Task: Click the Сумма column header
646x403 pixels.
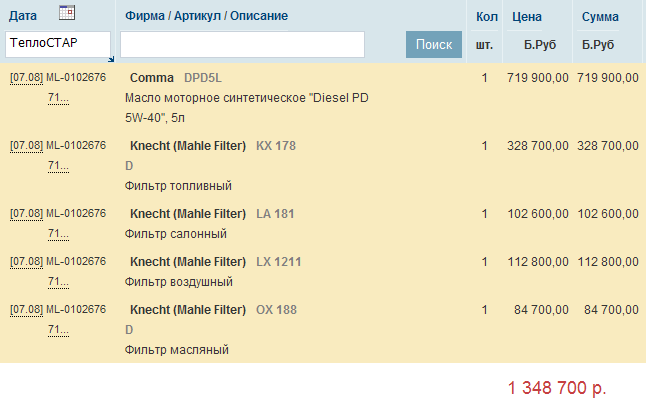Action: [600, 17]
